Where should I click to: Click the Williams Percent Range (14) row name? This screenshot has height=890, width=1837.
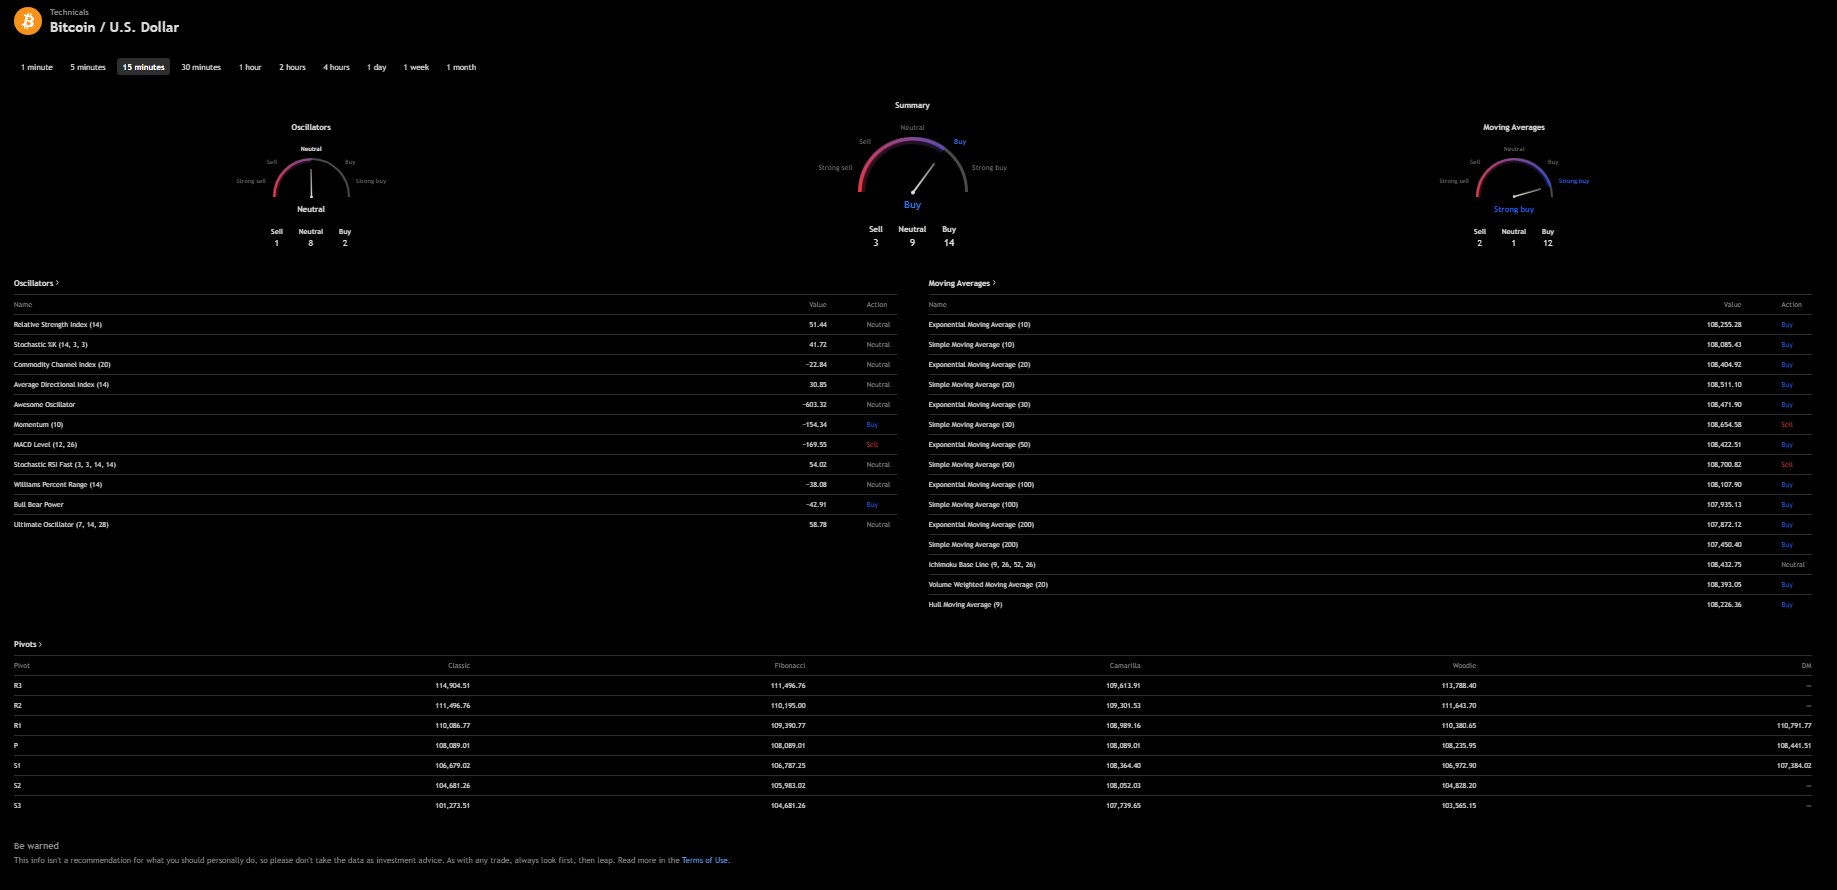point(58,485)
